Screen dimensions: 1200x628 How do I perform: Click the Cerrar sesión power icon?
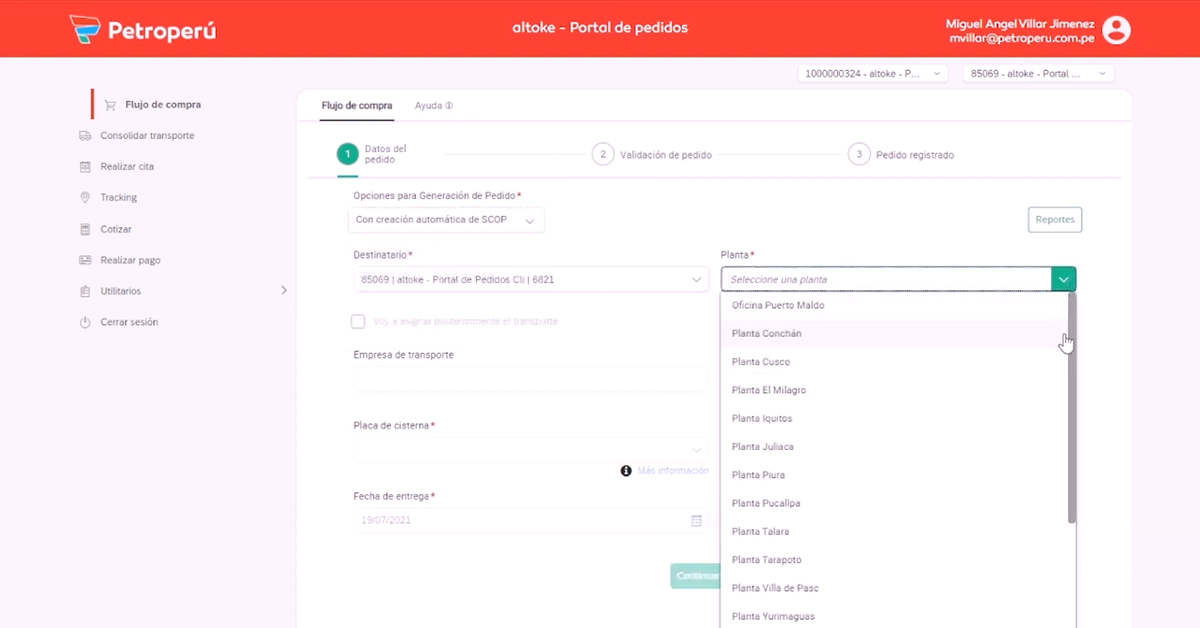point(85,323)
